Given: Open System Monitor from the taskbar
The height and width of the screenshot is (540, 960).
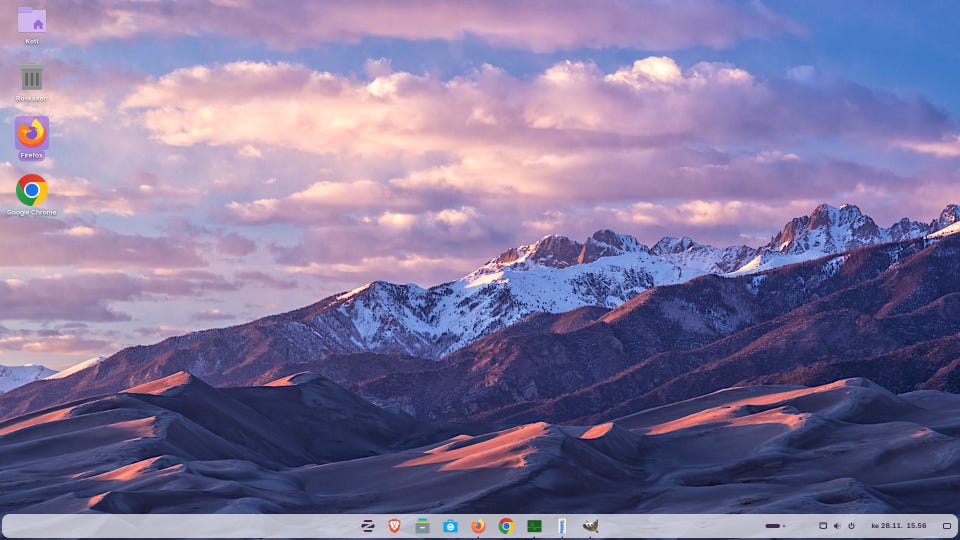Looking at the screenshot, I should tap(534, 526).
